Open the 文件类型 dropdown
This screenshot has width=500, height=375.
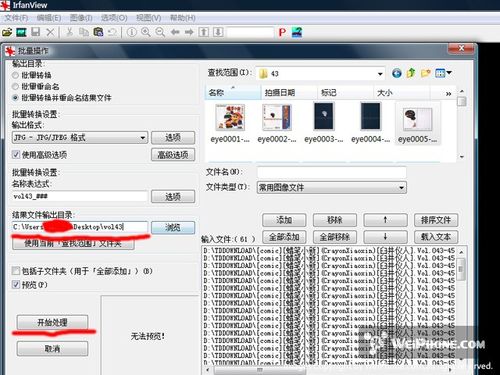click(x=332, y=188)
